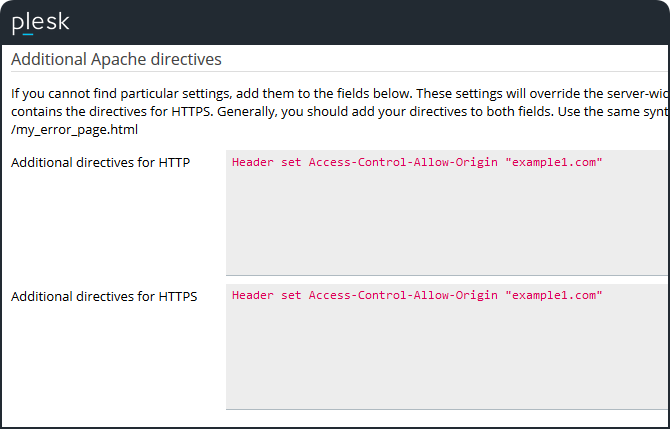Click the 'Additional directives for HTTPS' label
Image resolution: width=670 pixels, height=429 pixels.
point(104,296)
